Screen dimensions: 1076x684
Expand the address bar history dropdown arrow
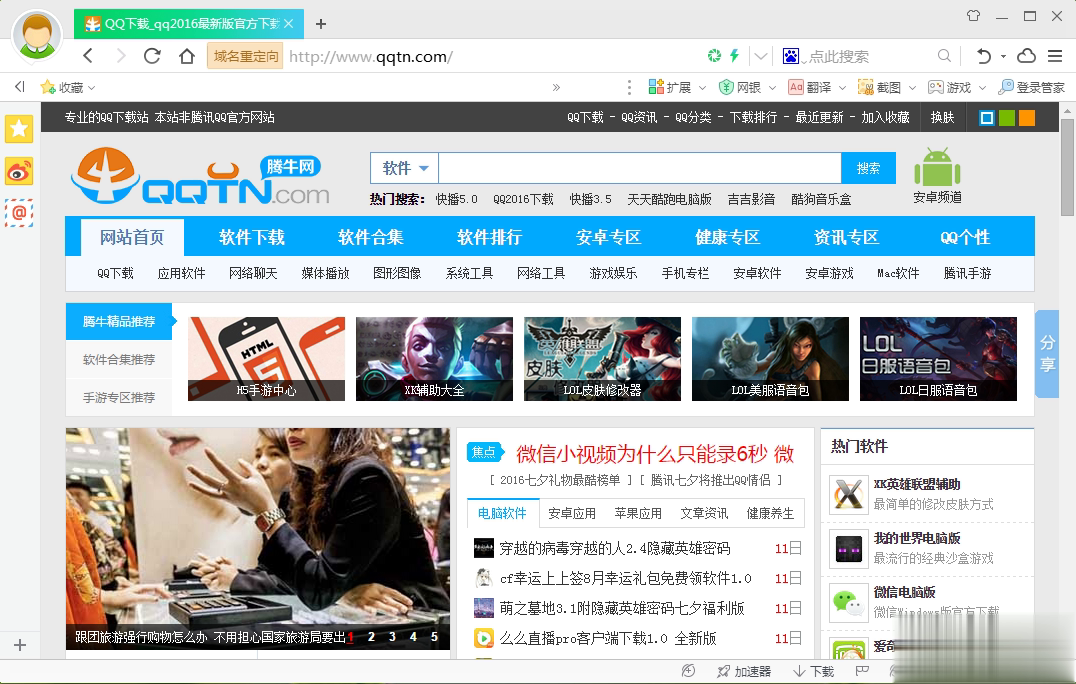click(760, 56)
